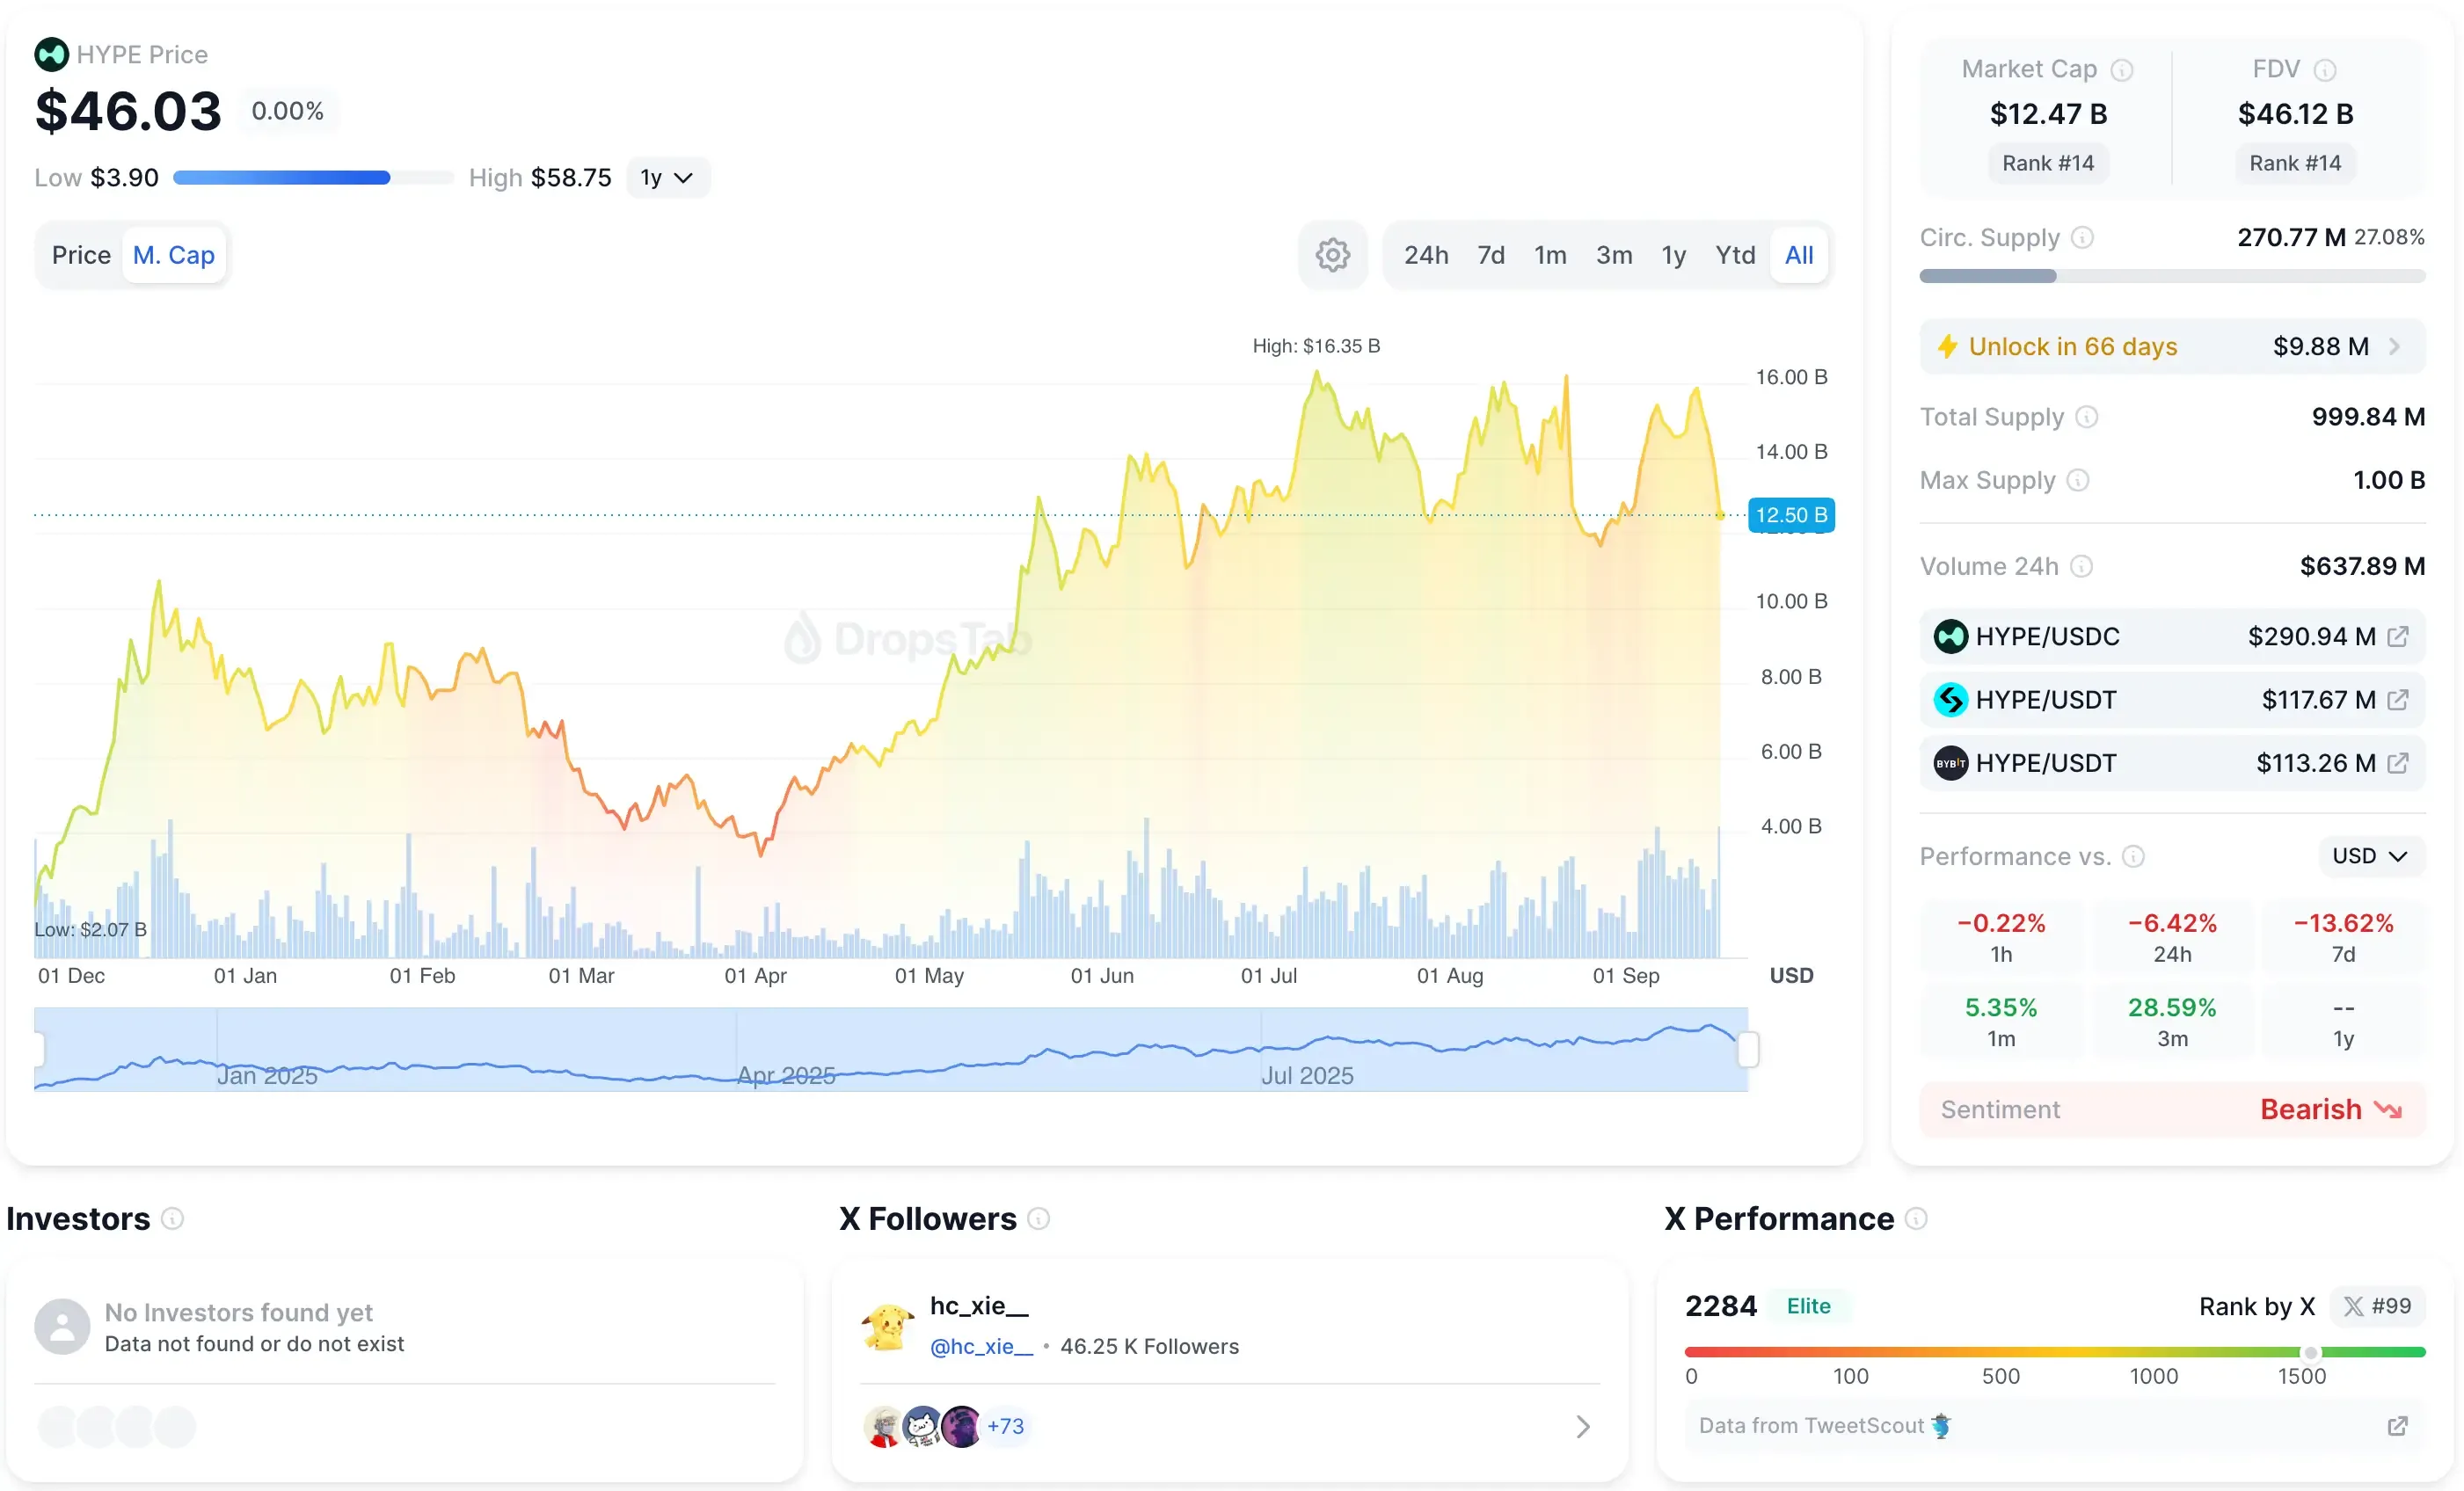The image size is (2464, 1491).
Task: Click Market Cap info icon
Action: [2121, 70]
